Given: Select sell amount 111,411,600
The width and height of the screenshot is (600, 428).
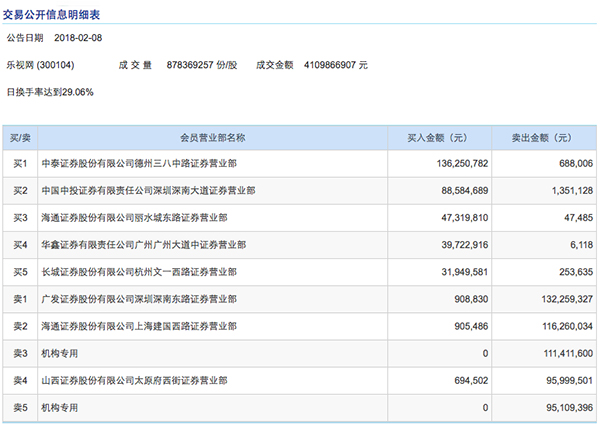Looking at the screenshot, I should 568,354.
